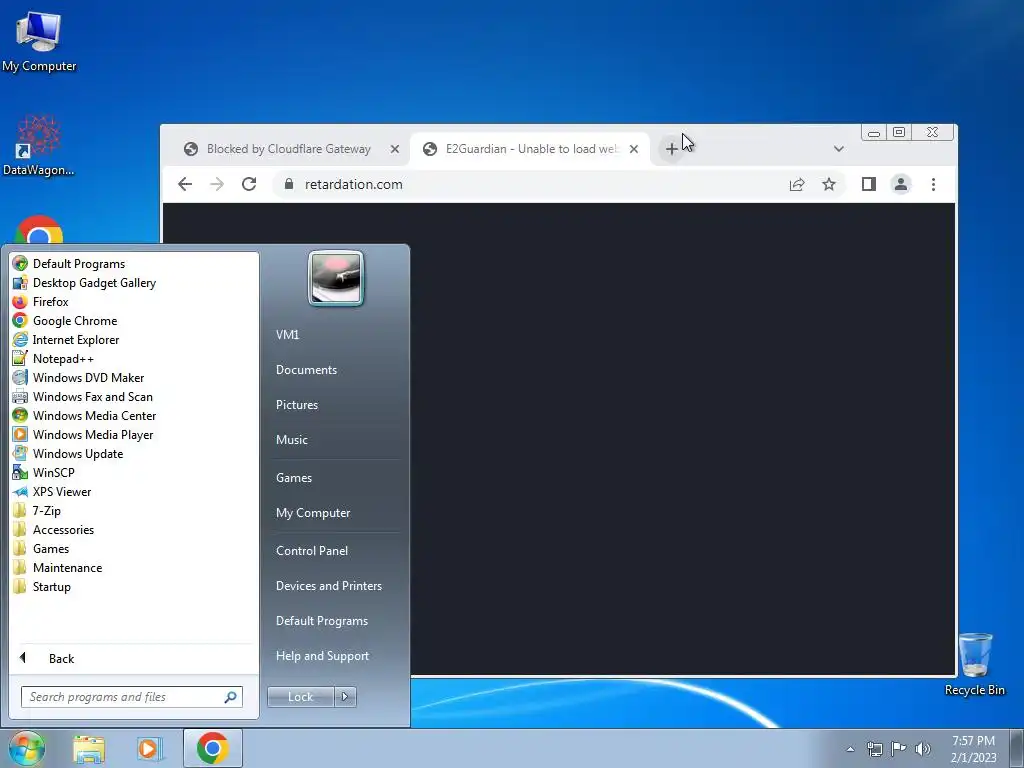Select the Recycle Bin desktop icon
The image size is (1024, 768).
click(x=975, y=664)
